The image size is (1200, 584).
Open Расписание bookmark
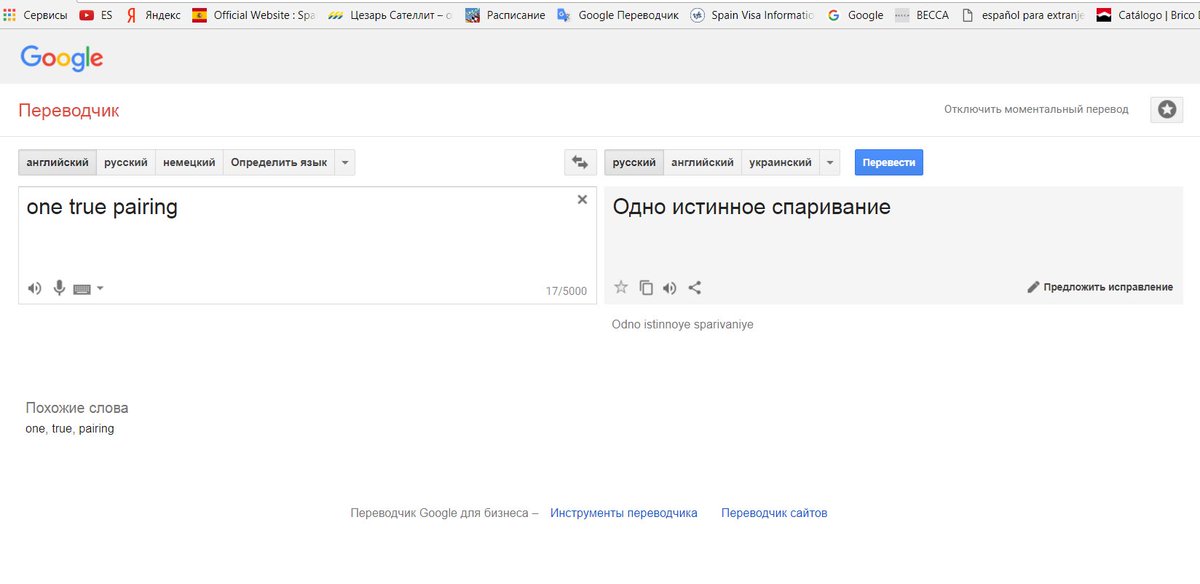[505, 15]
